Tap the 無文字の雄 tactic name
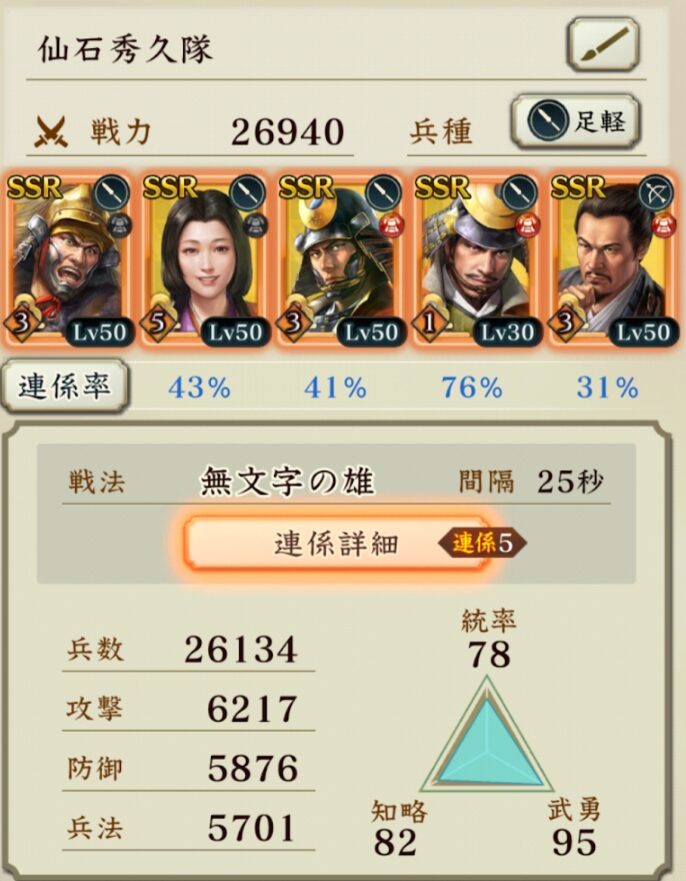686x881 pixels. (287, 482)
